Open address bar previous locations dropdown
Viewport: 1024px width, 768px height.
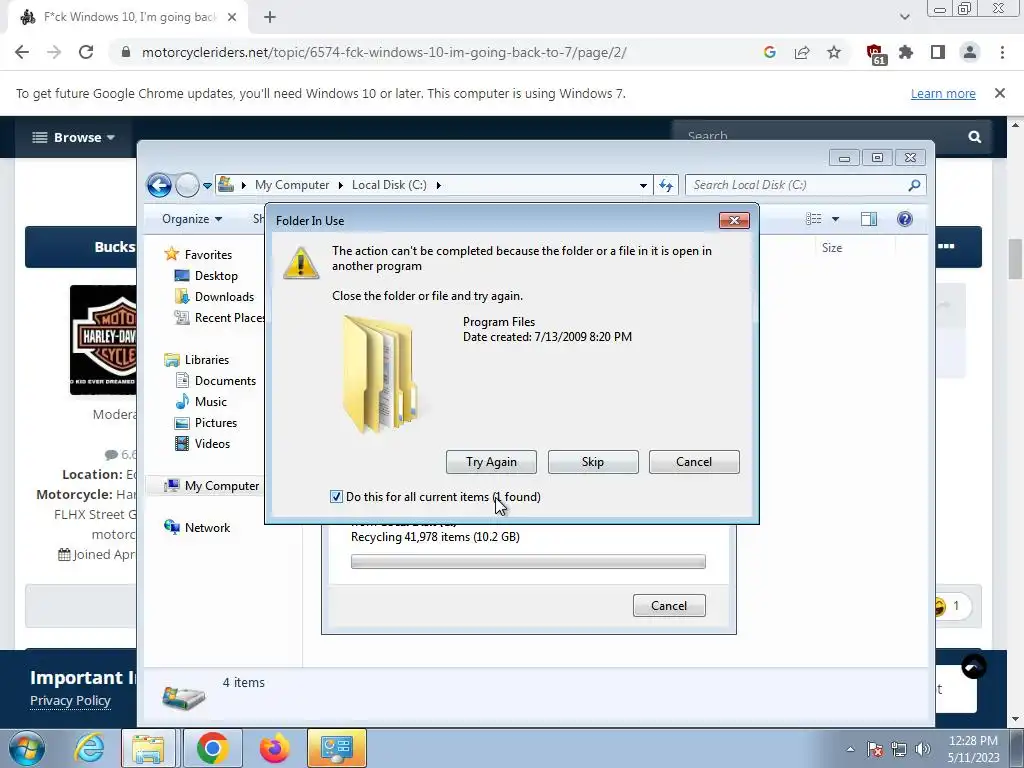[x=643, y=185]
